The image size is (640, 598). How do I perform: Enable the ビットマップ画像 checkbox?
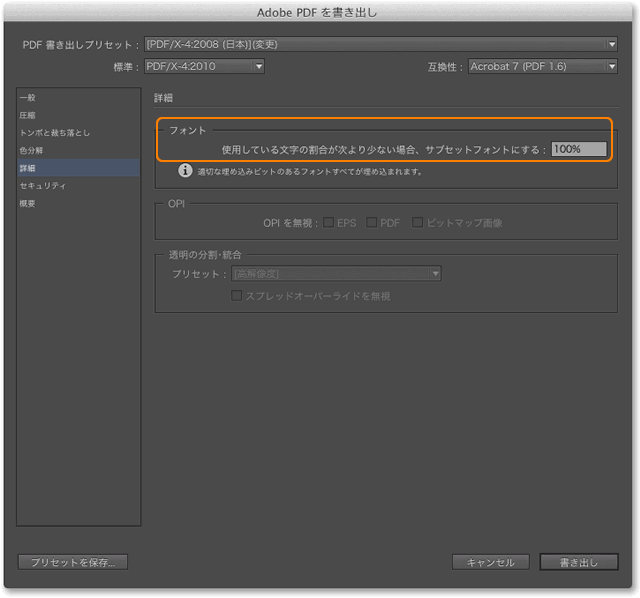418,222
